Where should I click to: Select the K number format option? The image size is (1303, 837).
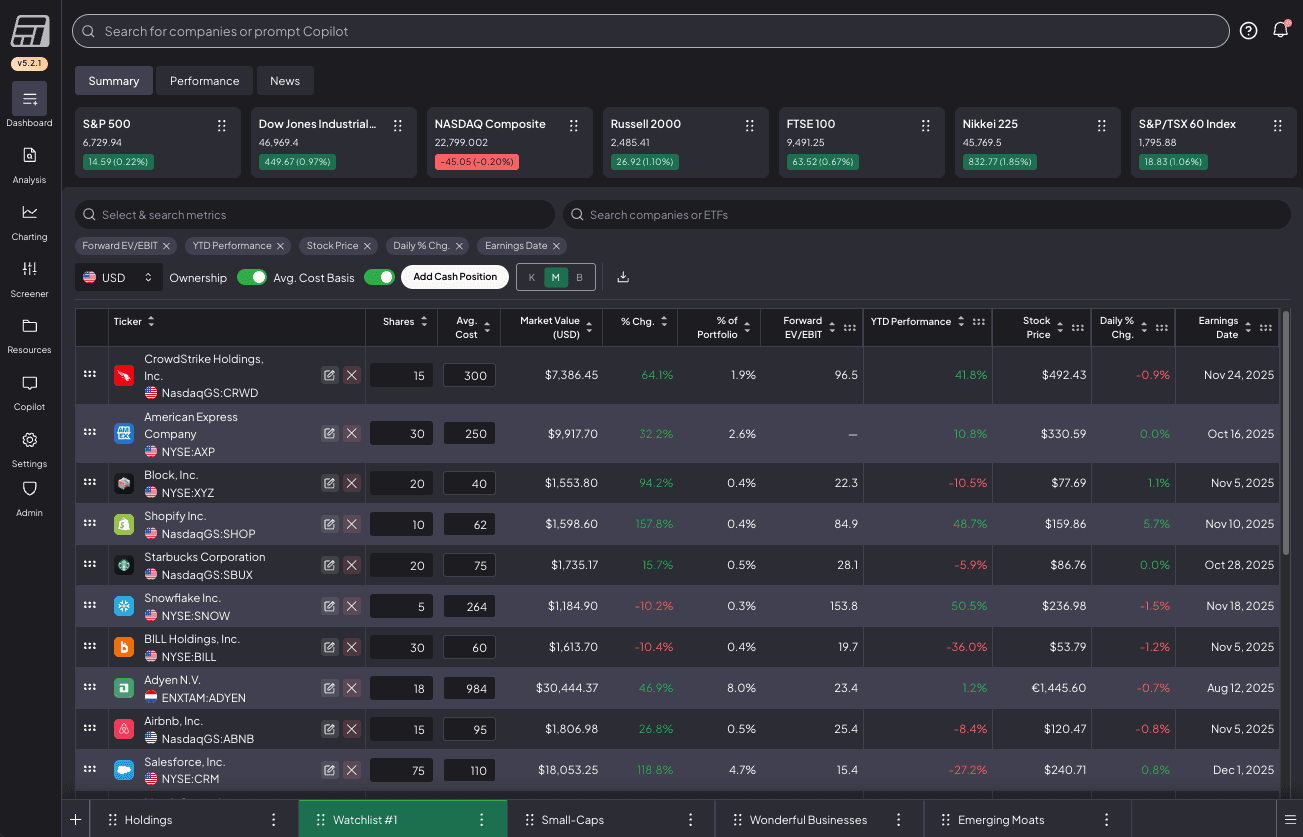click(532, 277)
